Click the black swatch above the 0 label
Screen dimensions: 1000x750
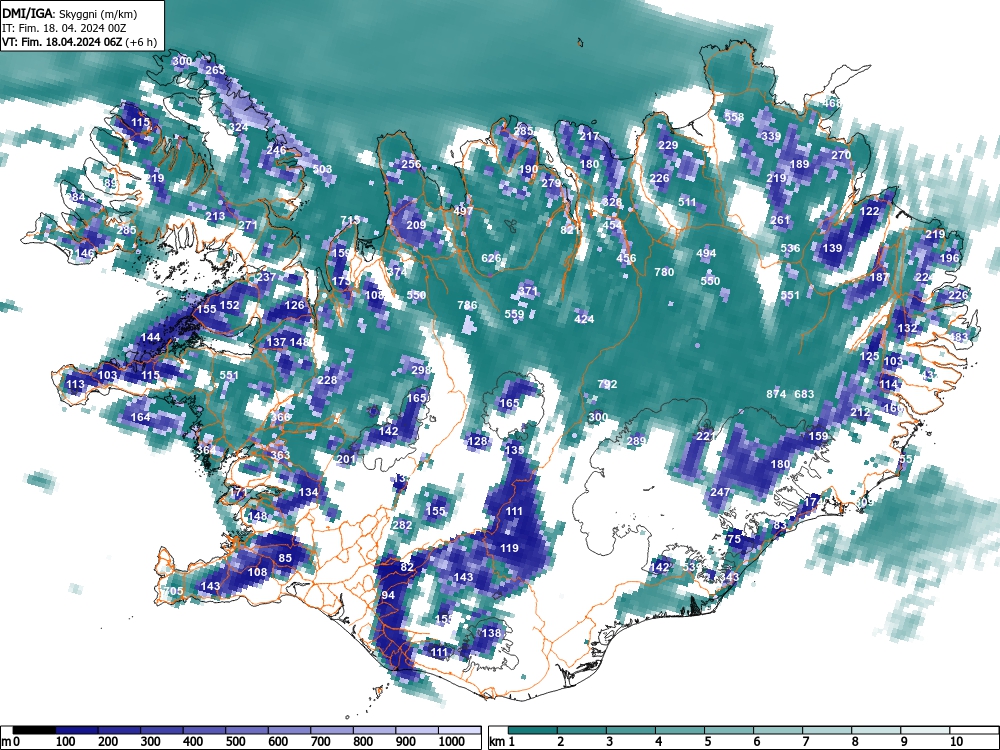point(34,730)
